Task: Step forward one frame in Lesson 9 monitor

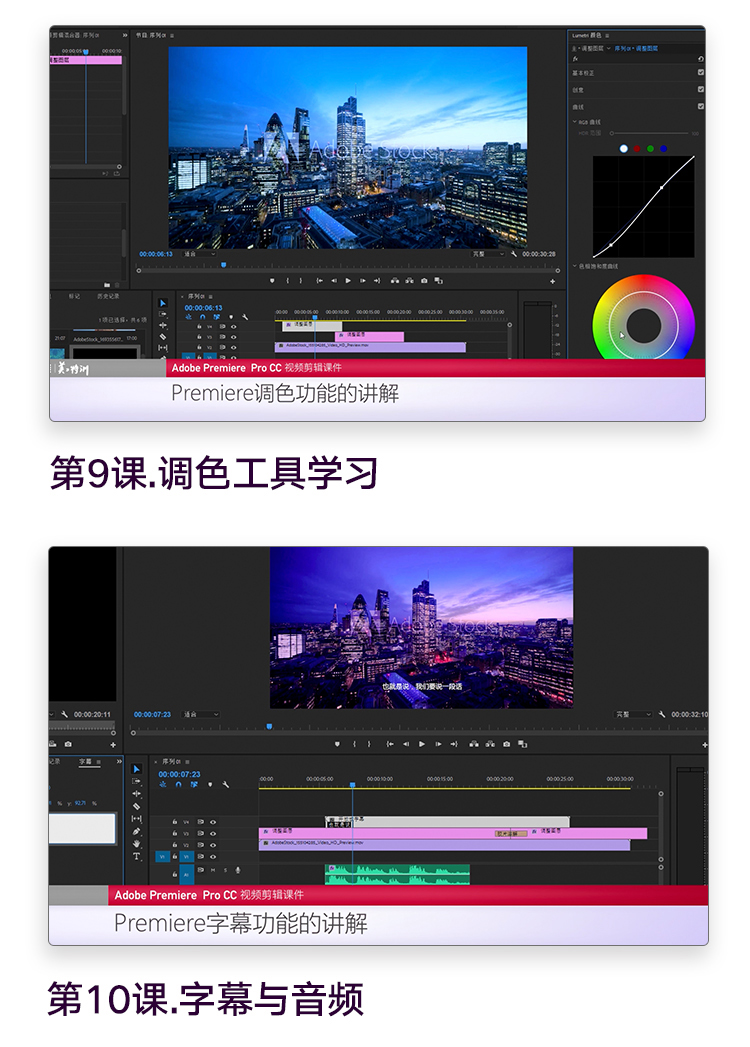Action: pyautogui.click(x=363, y=280)
